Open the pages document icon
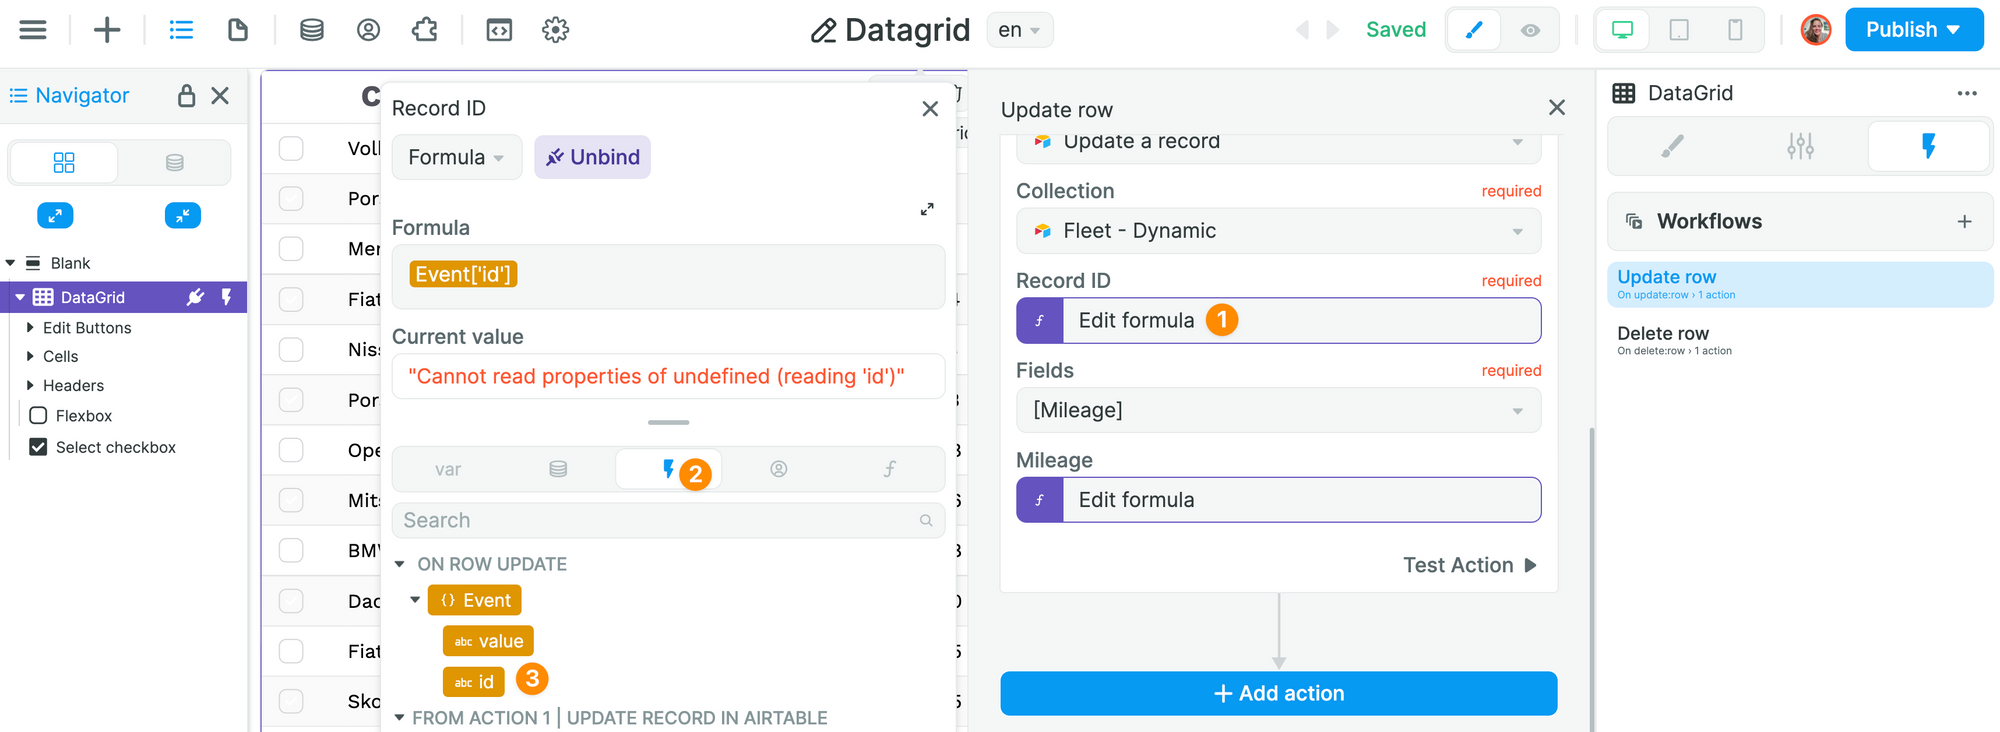Image resolution: width=2000 pixels, height=732 pixels. tap(238, 30)
